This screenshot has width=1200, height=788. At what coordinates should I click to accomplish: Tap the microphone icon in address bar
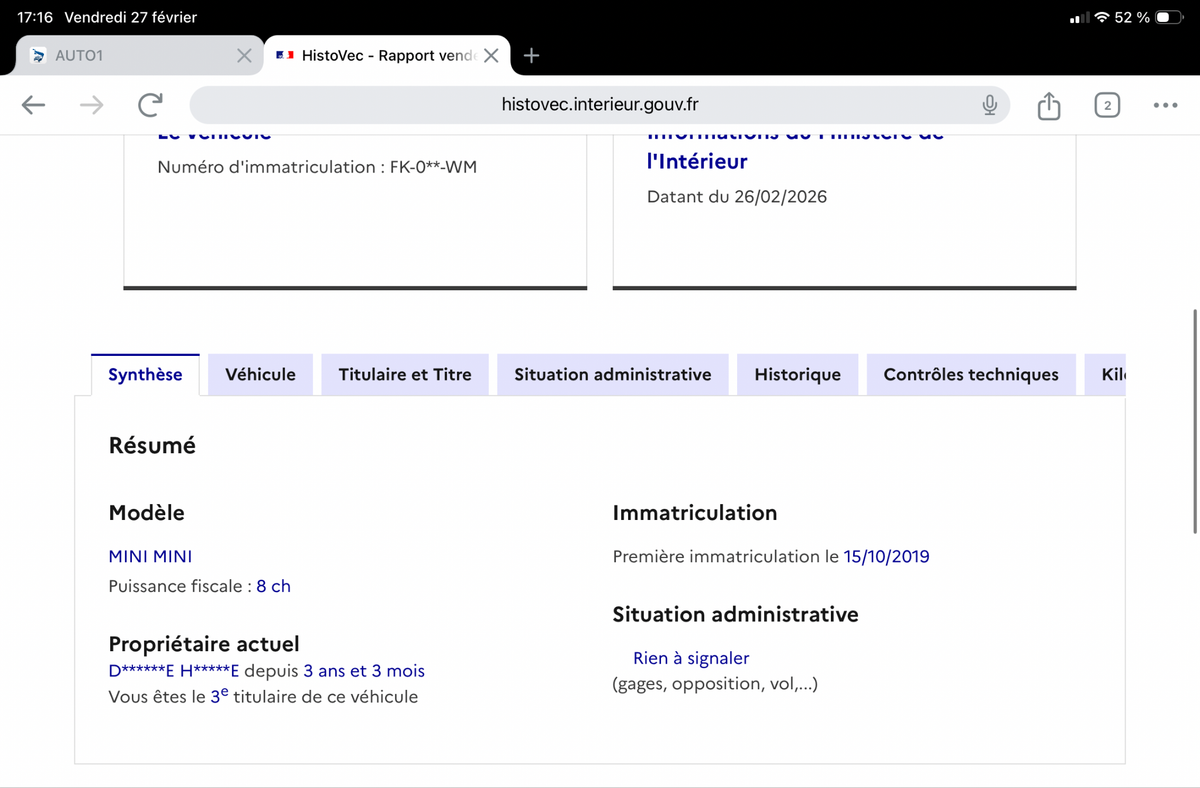[989, 105]
